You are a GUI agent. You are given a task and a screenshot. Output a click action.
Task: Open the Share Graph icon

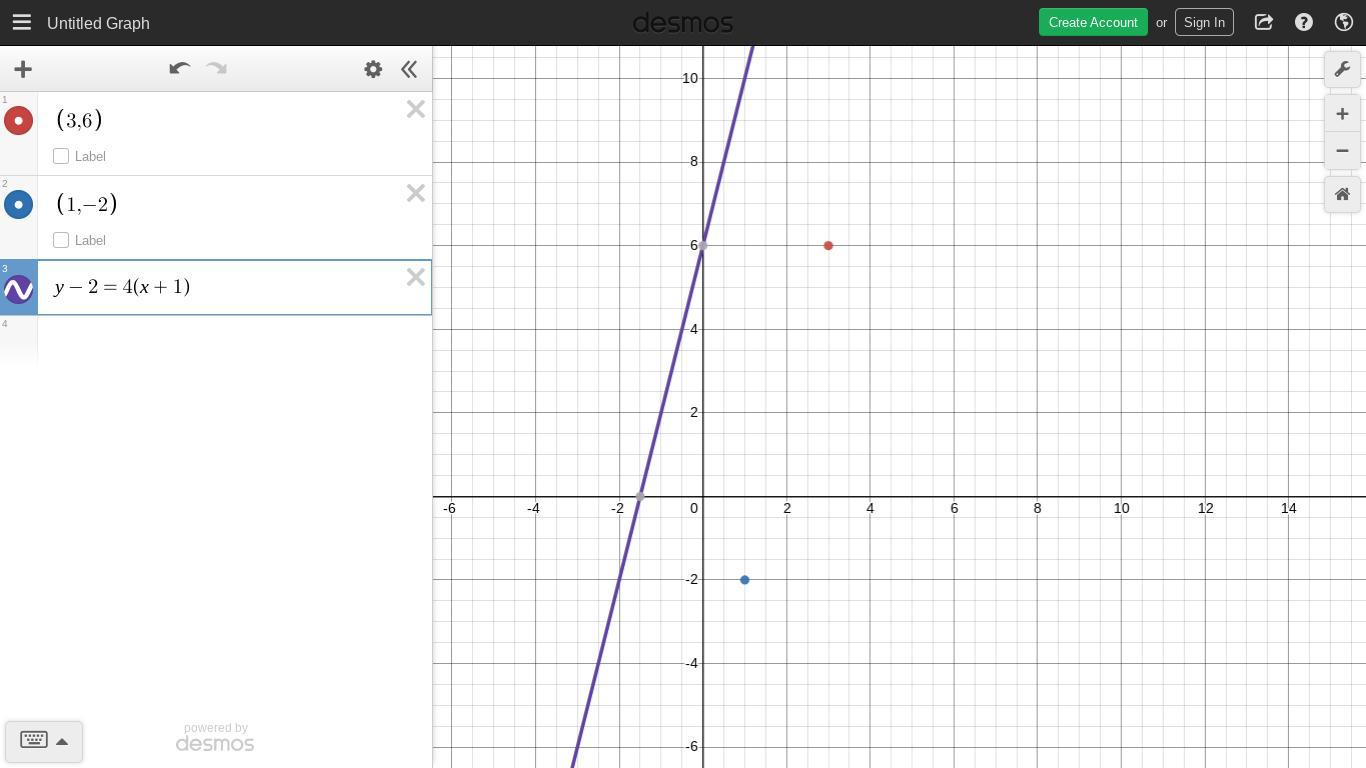1264,22
